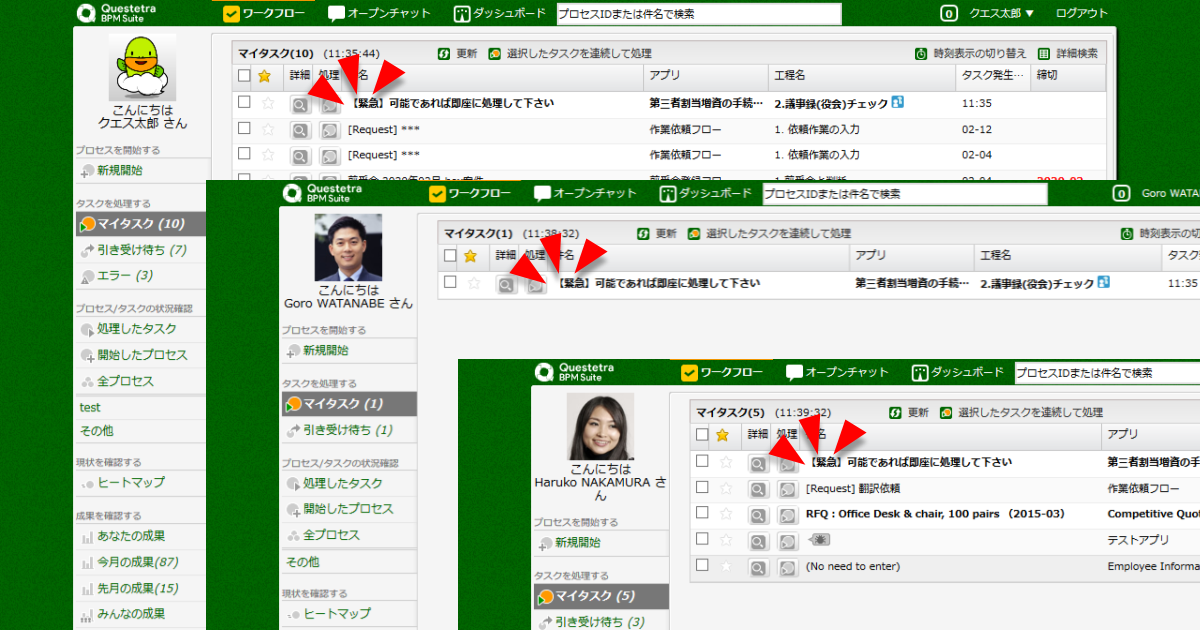Click the 0 counter badge in クエス太郎's header
This screenshot has height=630, width=1200.
tap(948, 14)
